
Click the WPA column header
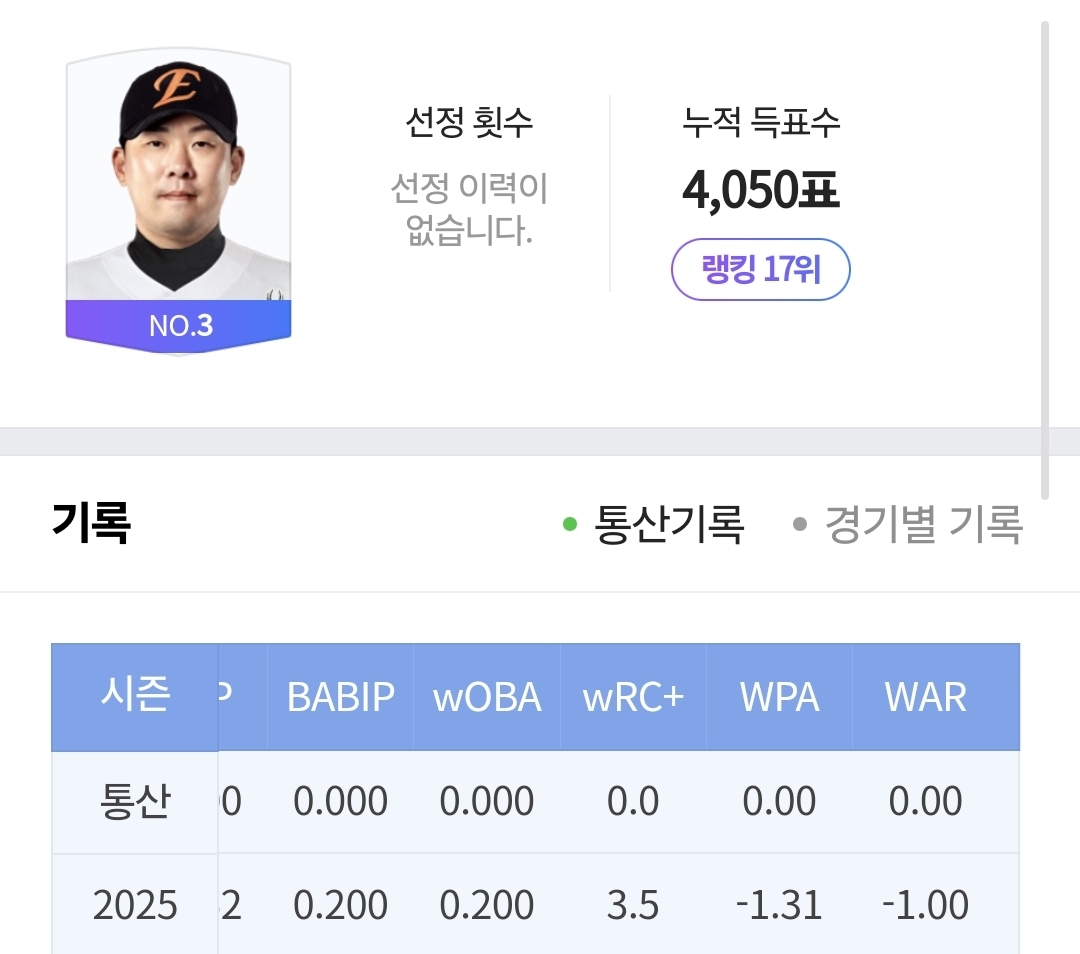tap(779, 697)
